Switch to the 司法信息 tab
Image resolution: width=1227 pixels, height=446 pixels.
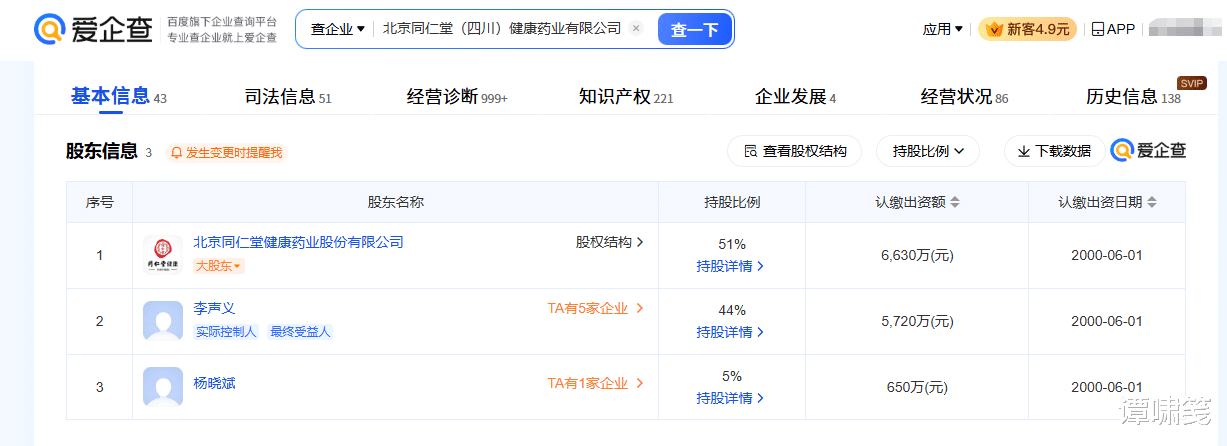click(287, 97)
